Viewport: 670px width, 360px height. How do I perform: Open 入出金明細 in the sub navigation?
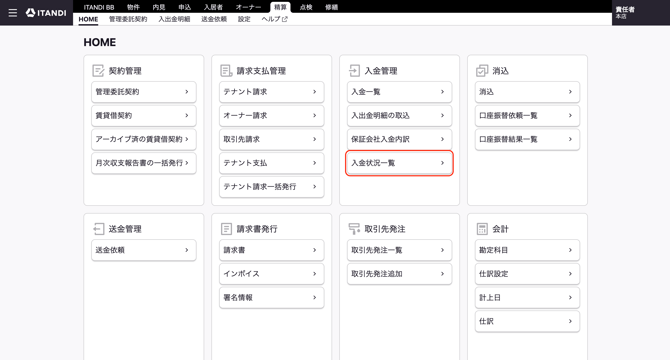coord(174,19)
